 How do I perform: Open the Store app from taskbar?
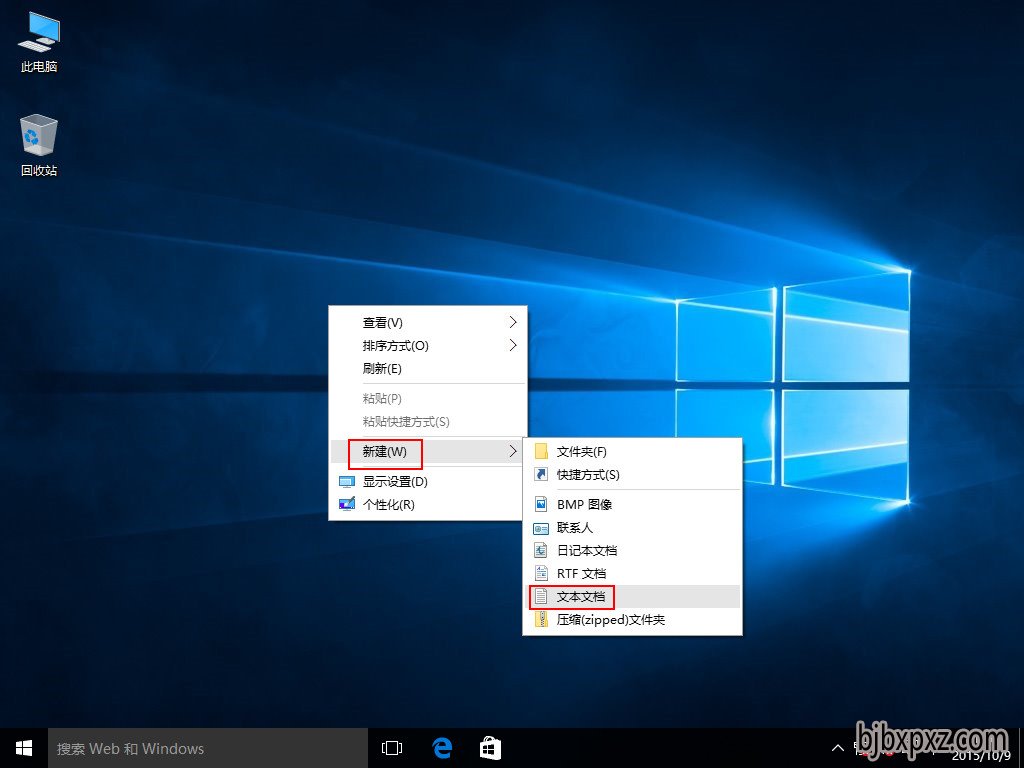[x=490, y=748]
